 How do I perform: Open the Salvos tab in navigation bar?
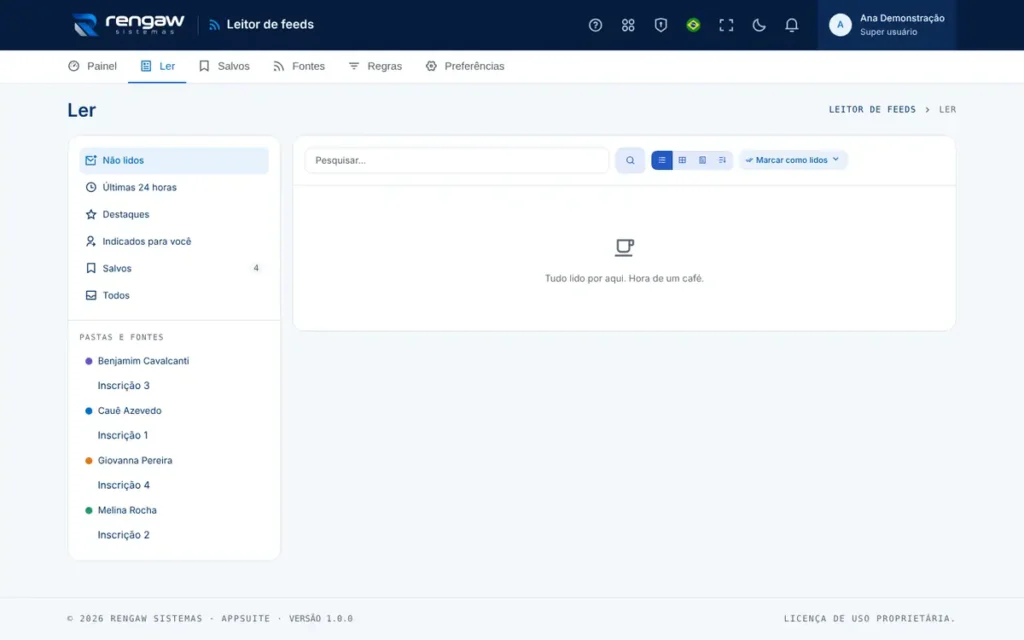(224, 66)
